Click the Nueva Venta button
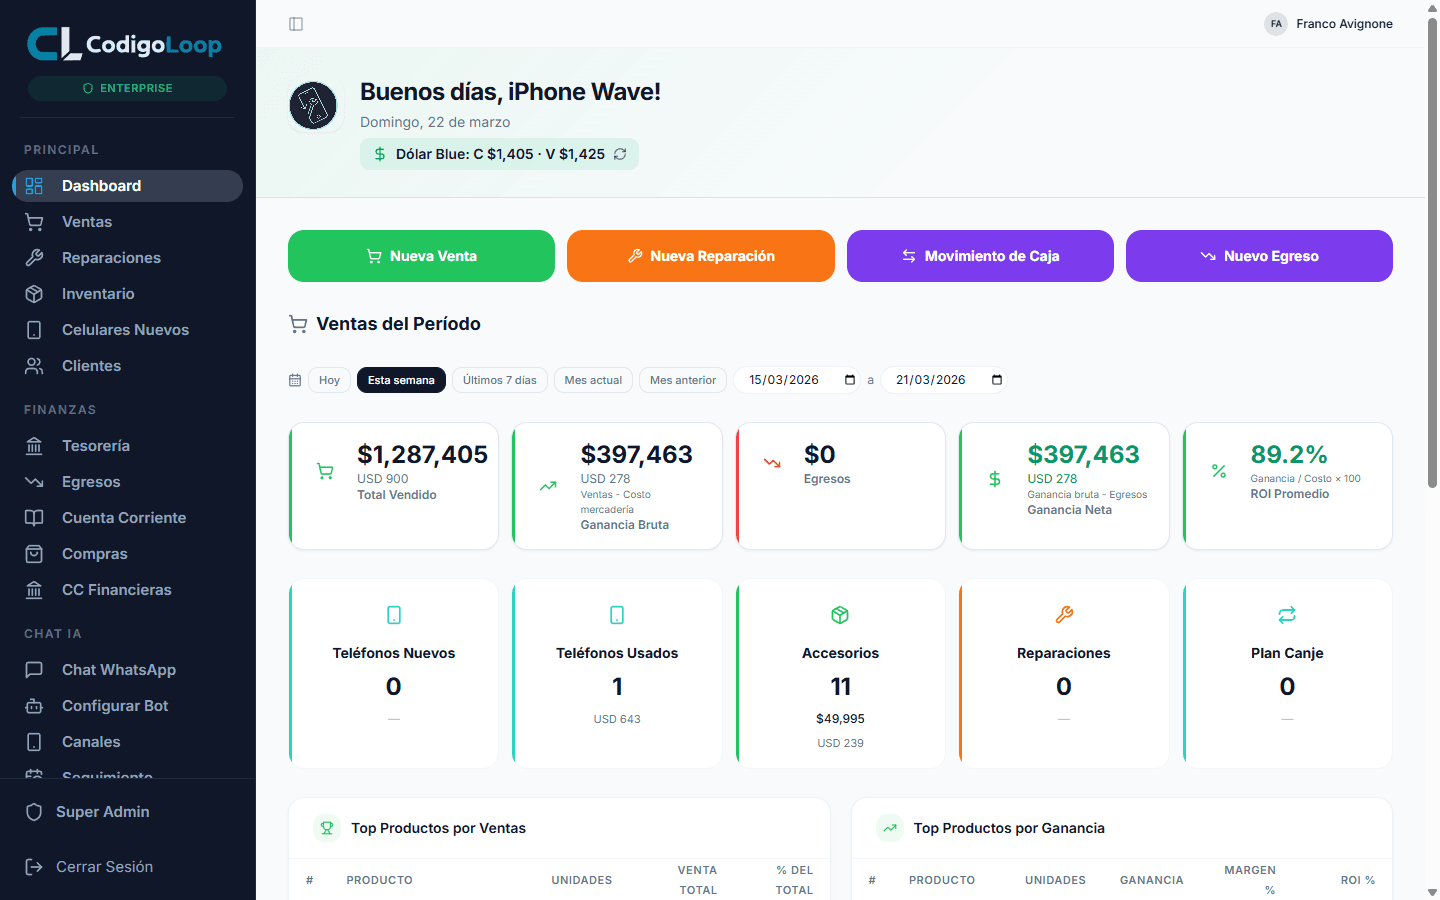 tap(421, 256)
